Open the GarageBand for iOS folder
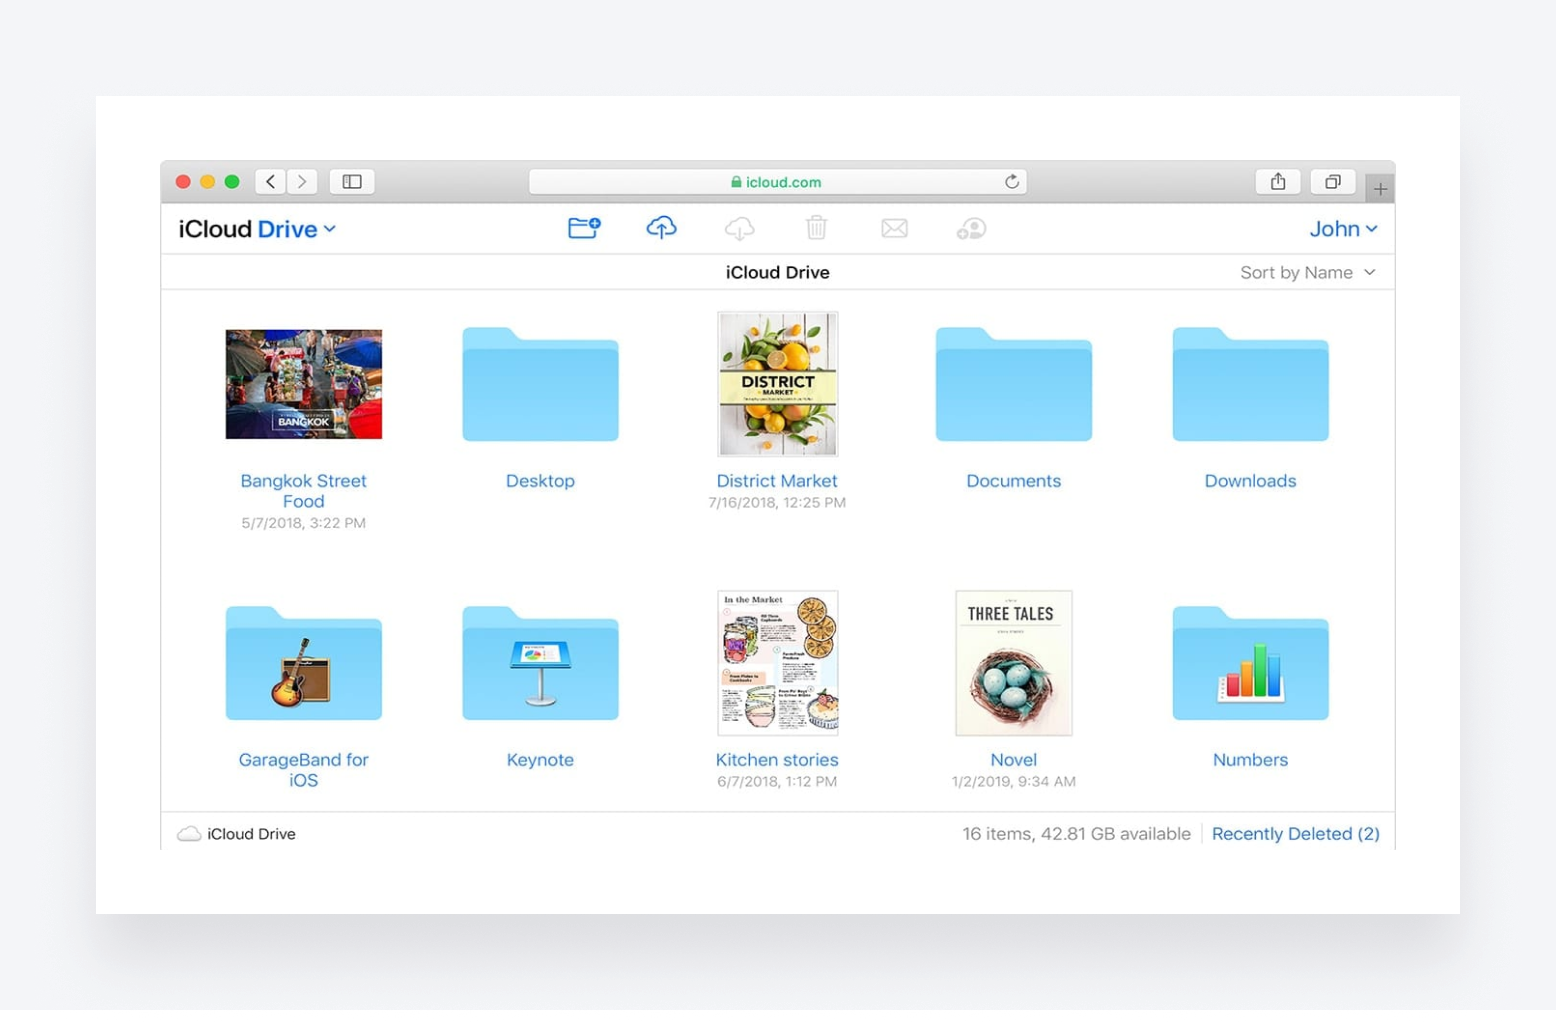This screenshot has height=1022, width=1556. [x=303, y=663]
